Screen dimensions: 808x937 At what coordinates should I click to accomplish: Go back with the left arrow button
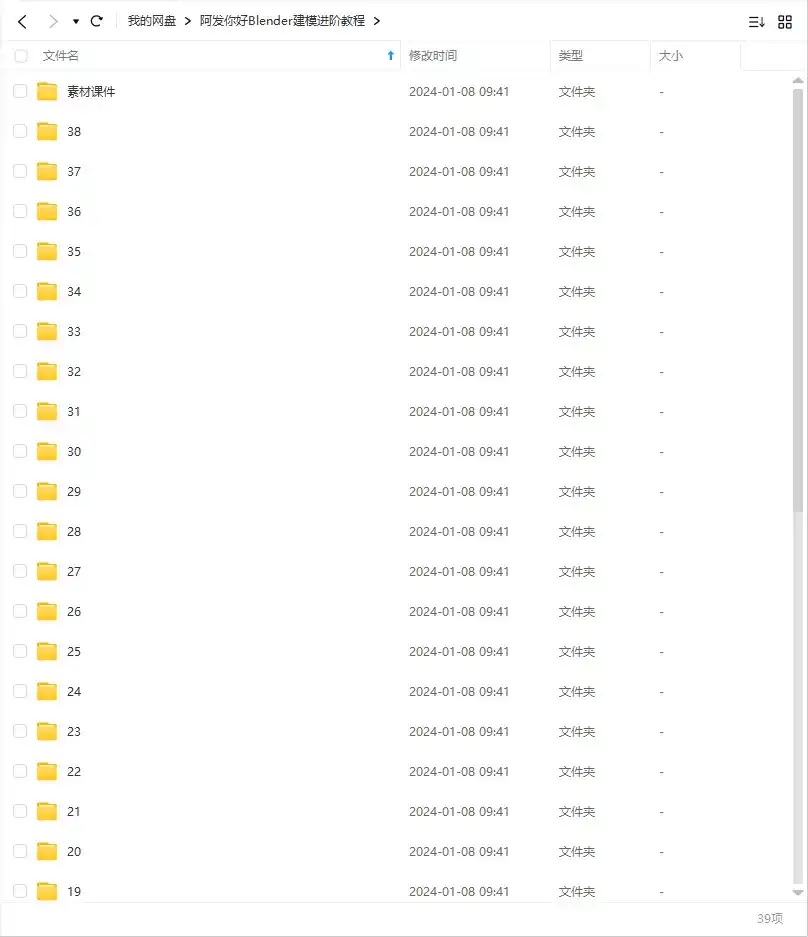pos(22,21)
